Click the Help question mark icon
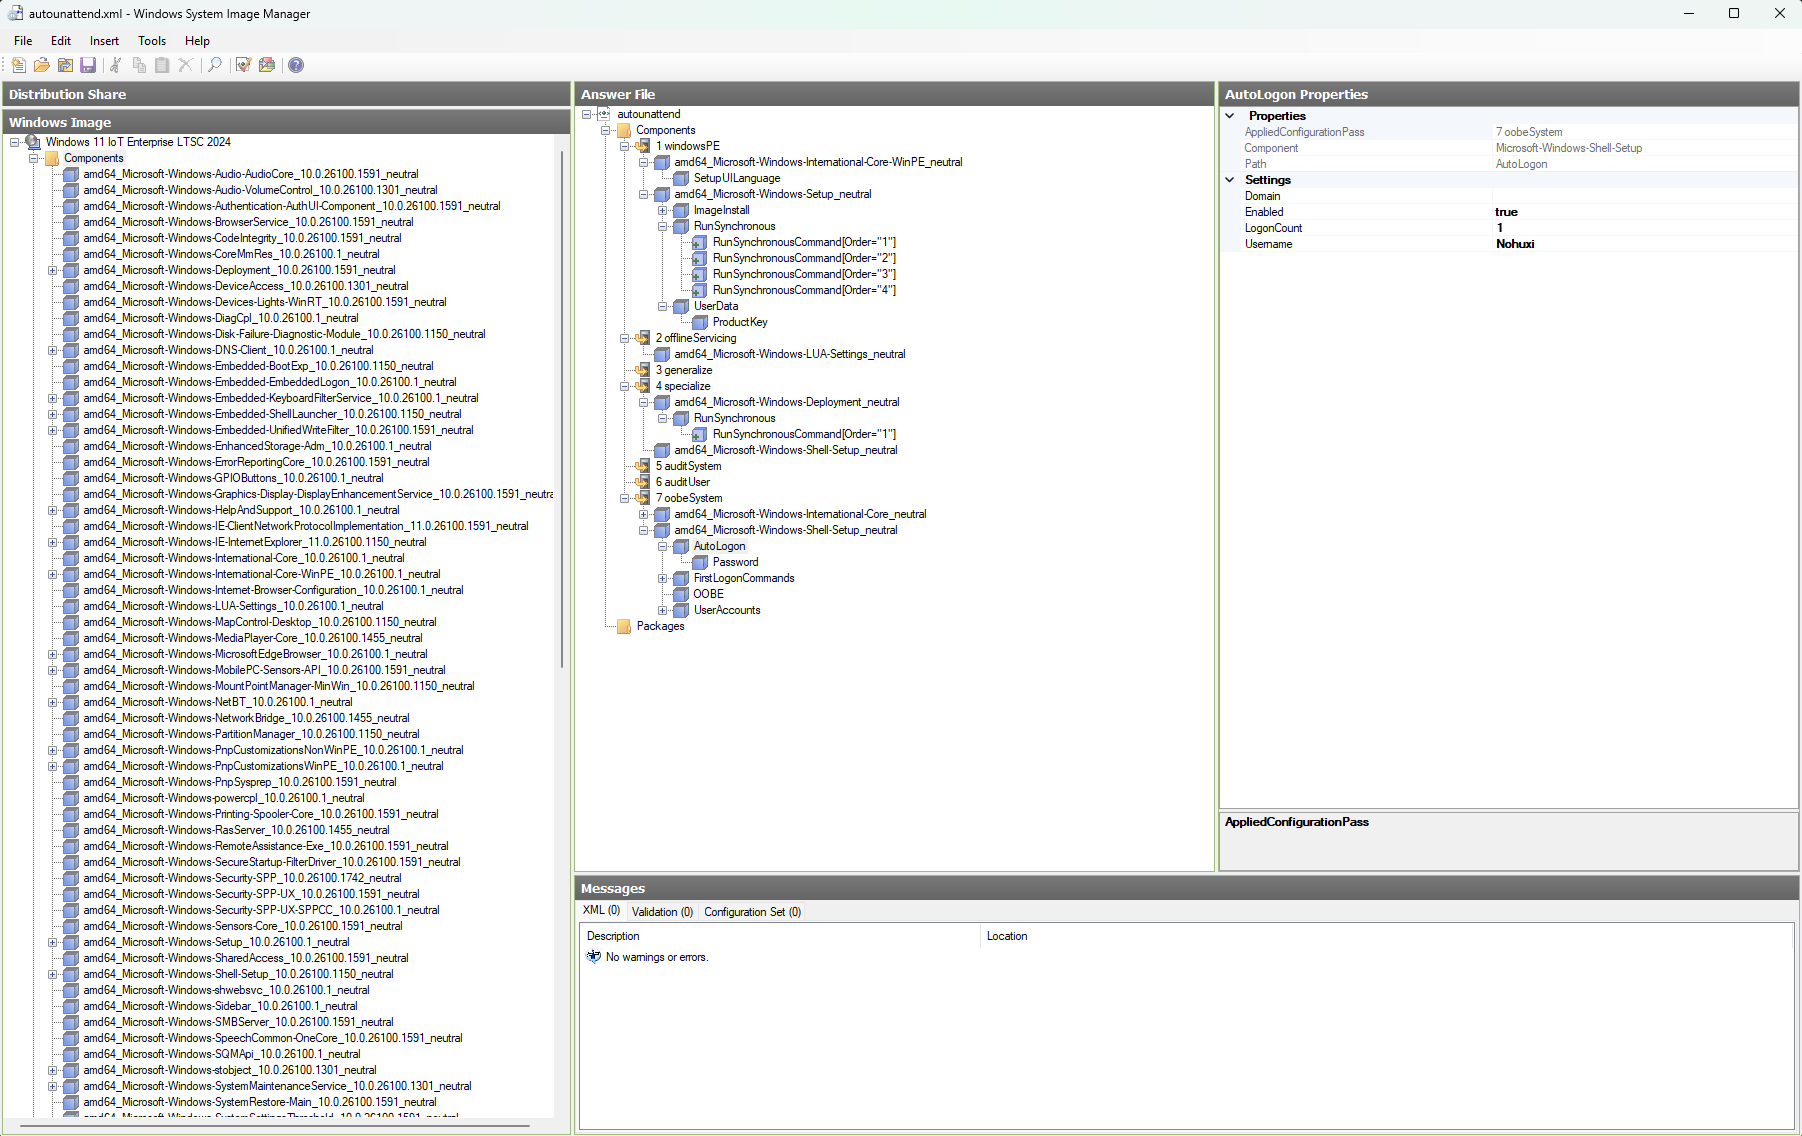The width and height of the screenshot is (1802, 1136). click(x=296, y=65)
